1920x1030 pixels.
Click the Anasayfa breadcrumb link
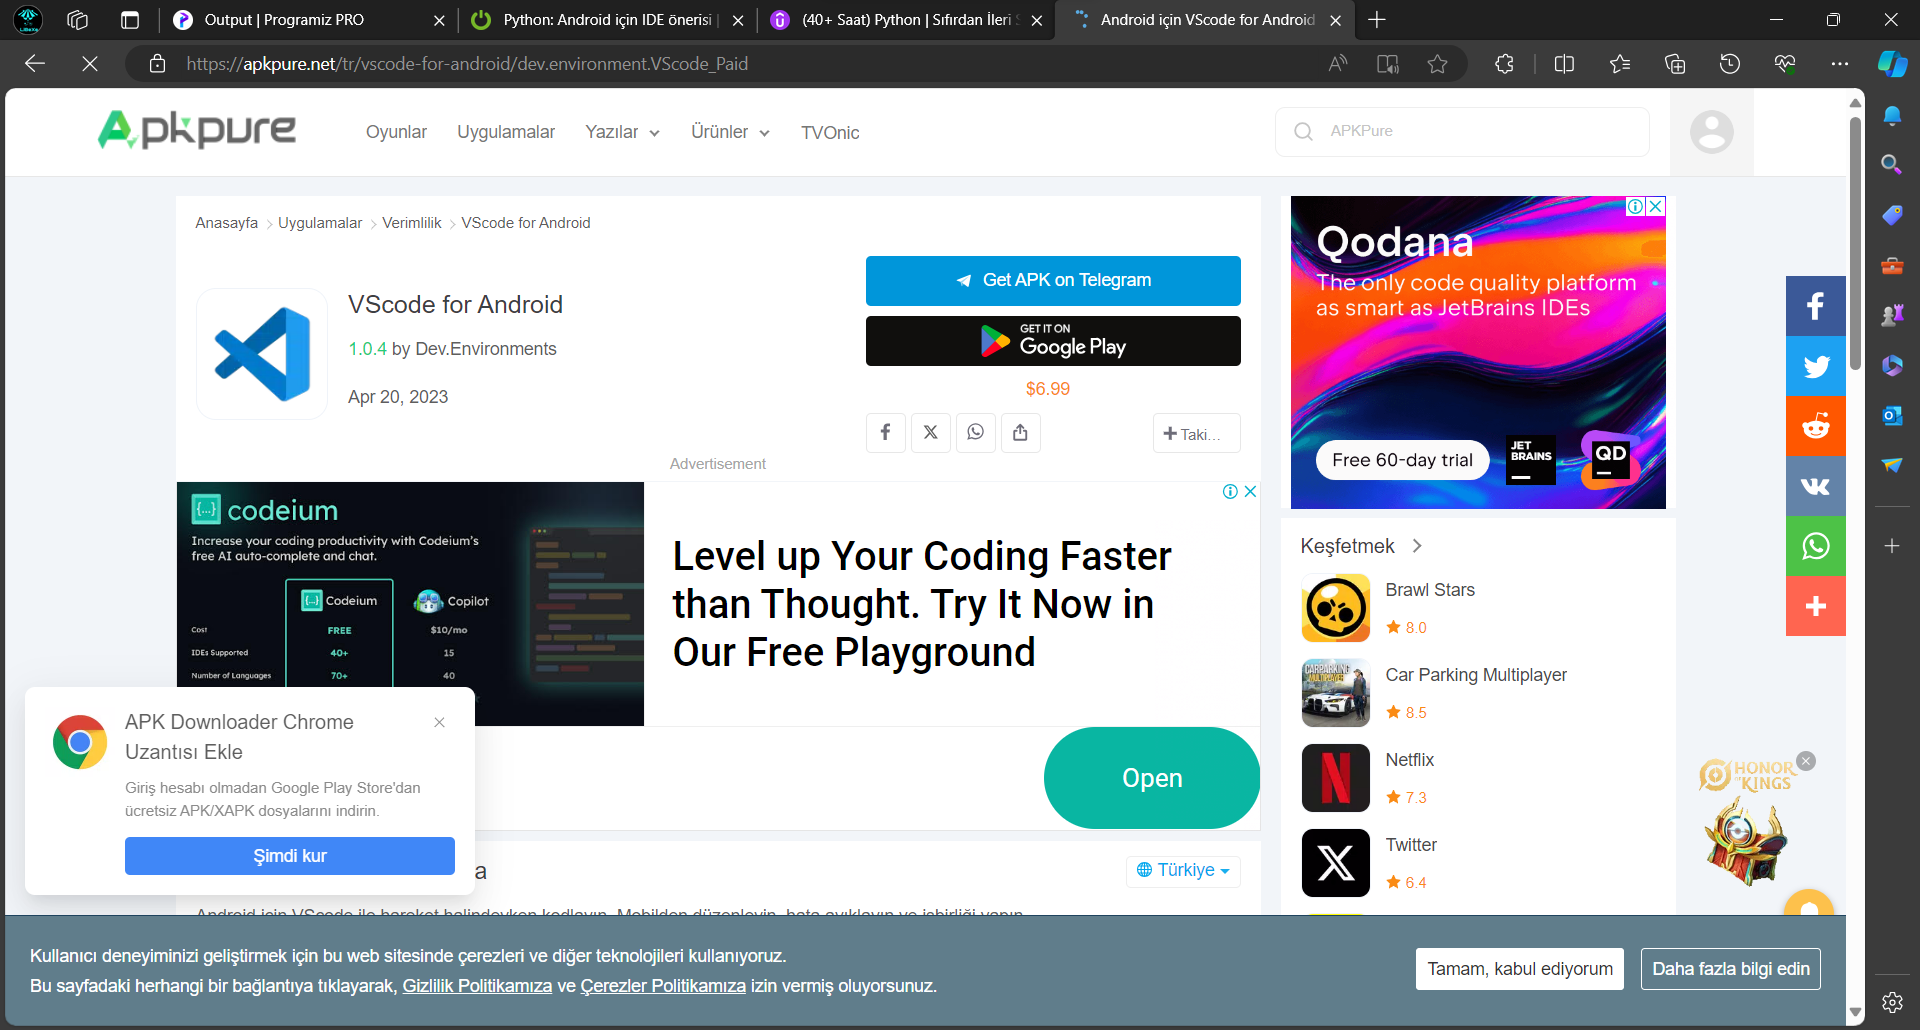pos(227,223)
